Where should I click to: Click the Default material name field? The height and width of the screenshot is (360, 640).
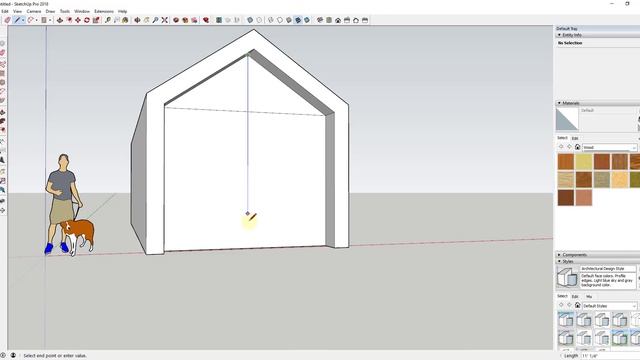pos(608,110)
